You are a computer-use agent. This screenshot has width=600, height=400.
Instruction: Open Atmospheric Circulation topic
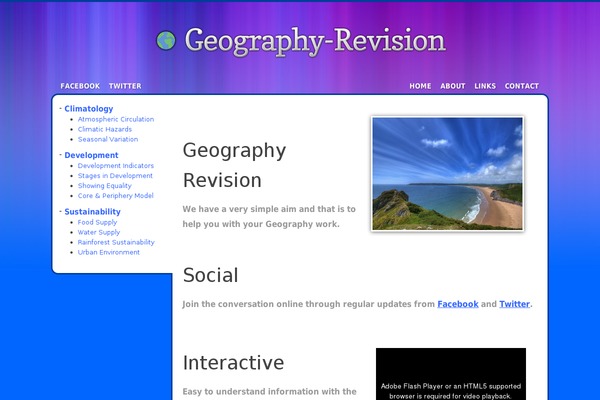(x=116, y=119)
